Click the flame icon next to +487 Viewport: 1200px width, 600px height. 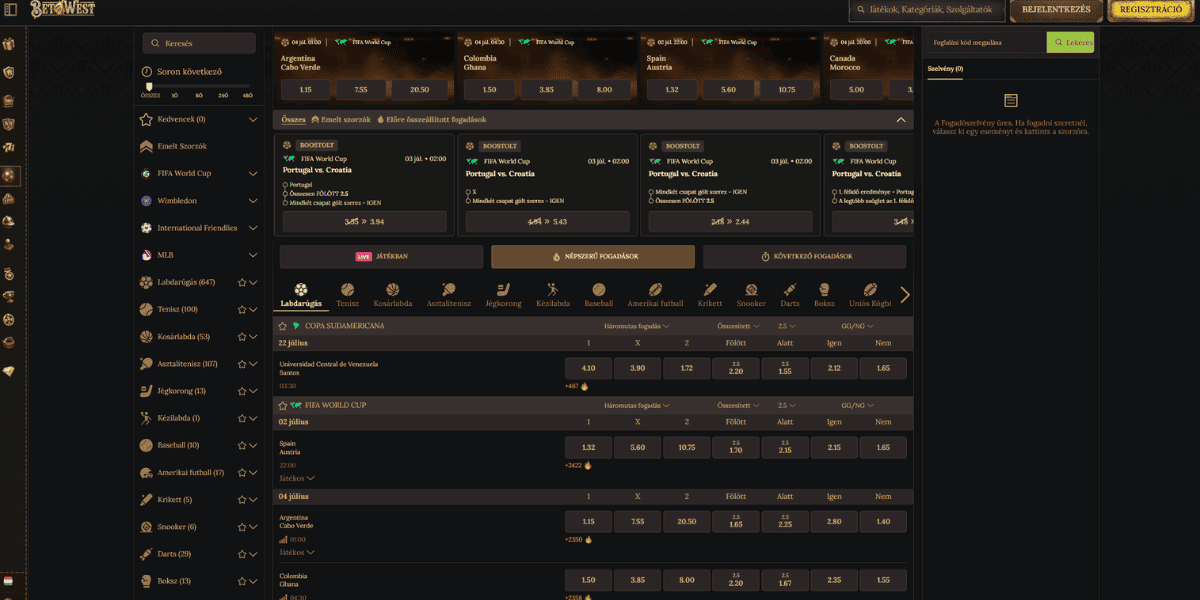pos(585,386)
